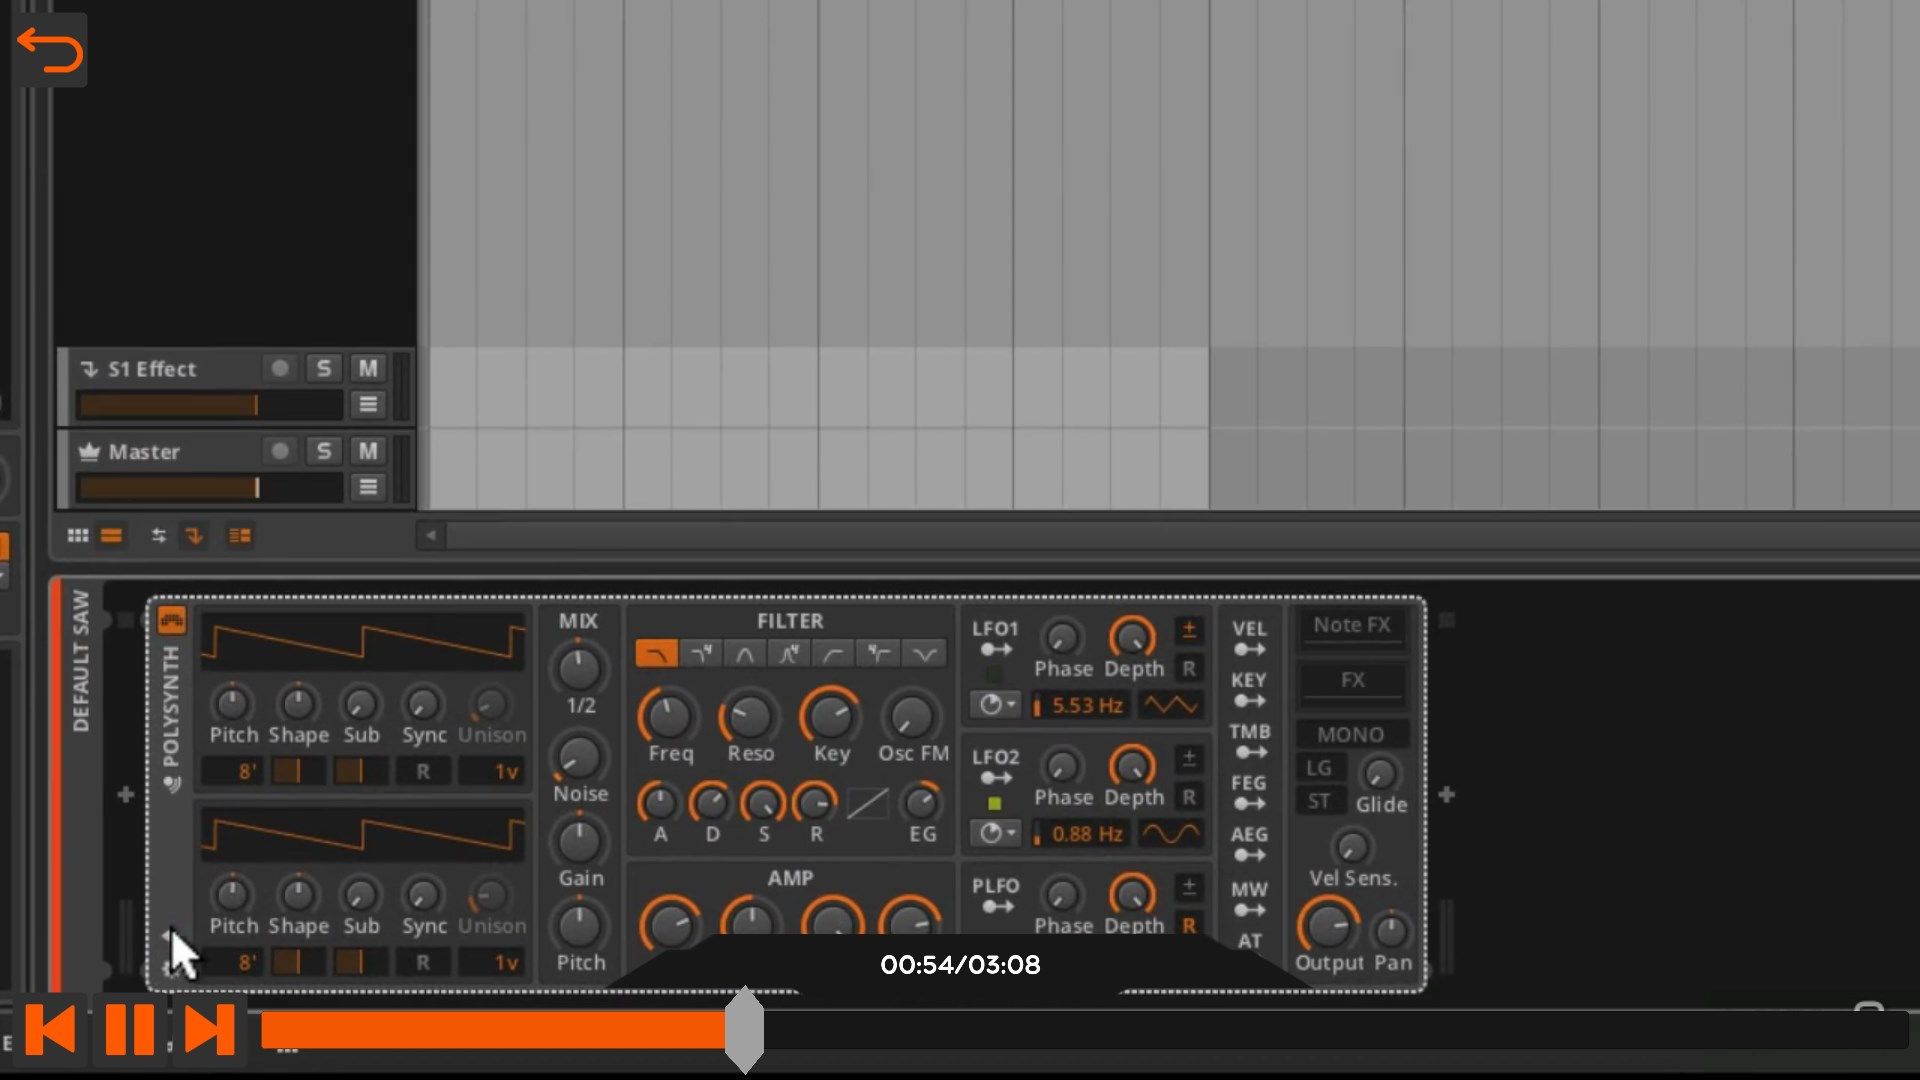Select the second band-pass filter type icon
1920x1080 pixels.
789,654
